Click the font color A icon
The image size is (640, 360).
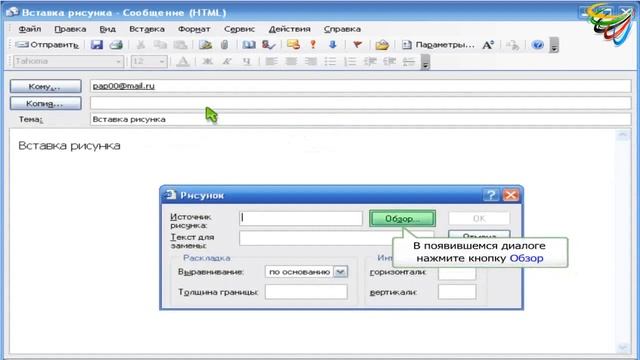coord(183,62)
